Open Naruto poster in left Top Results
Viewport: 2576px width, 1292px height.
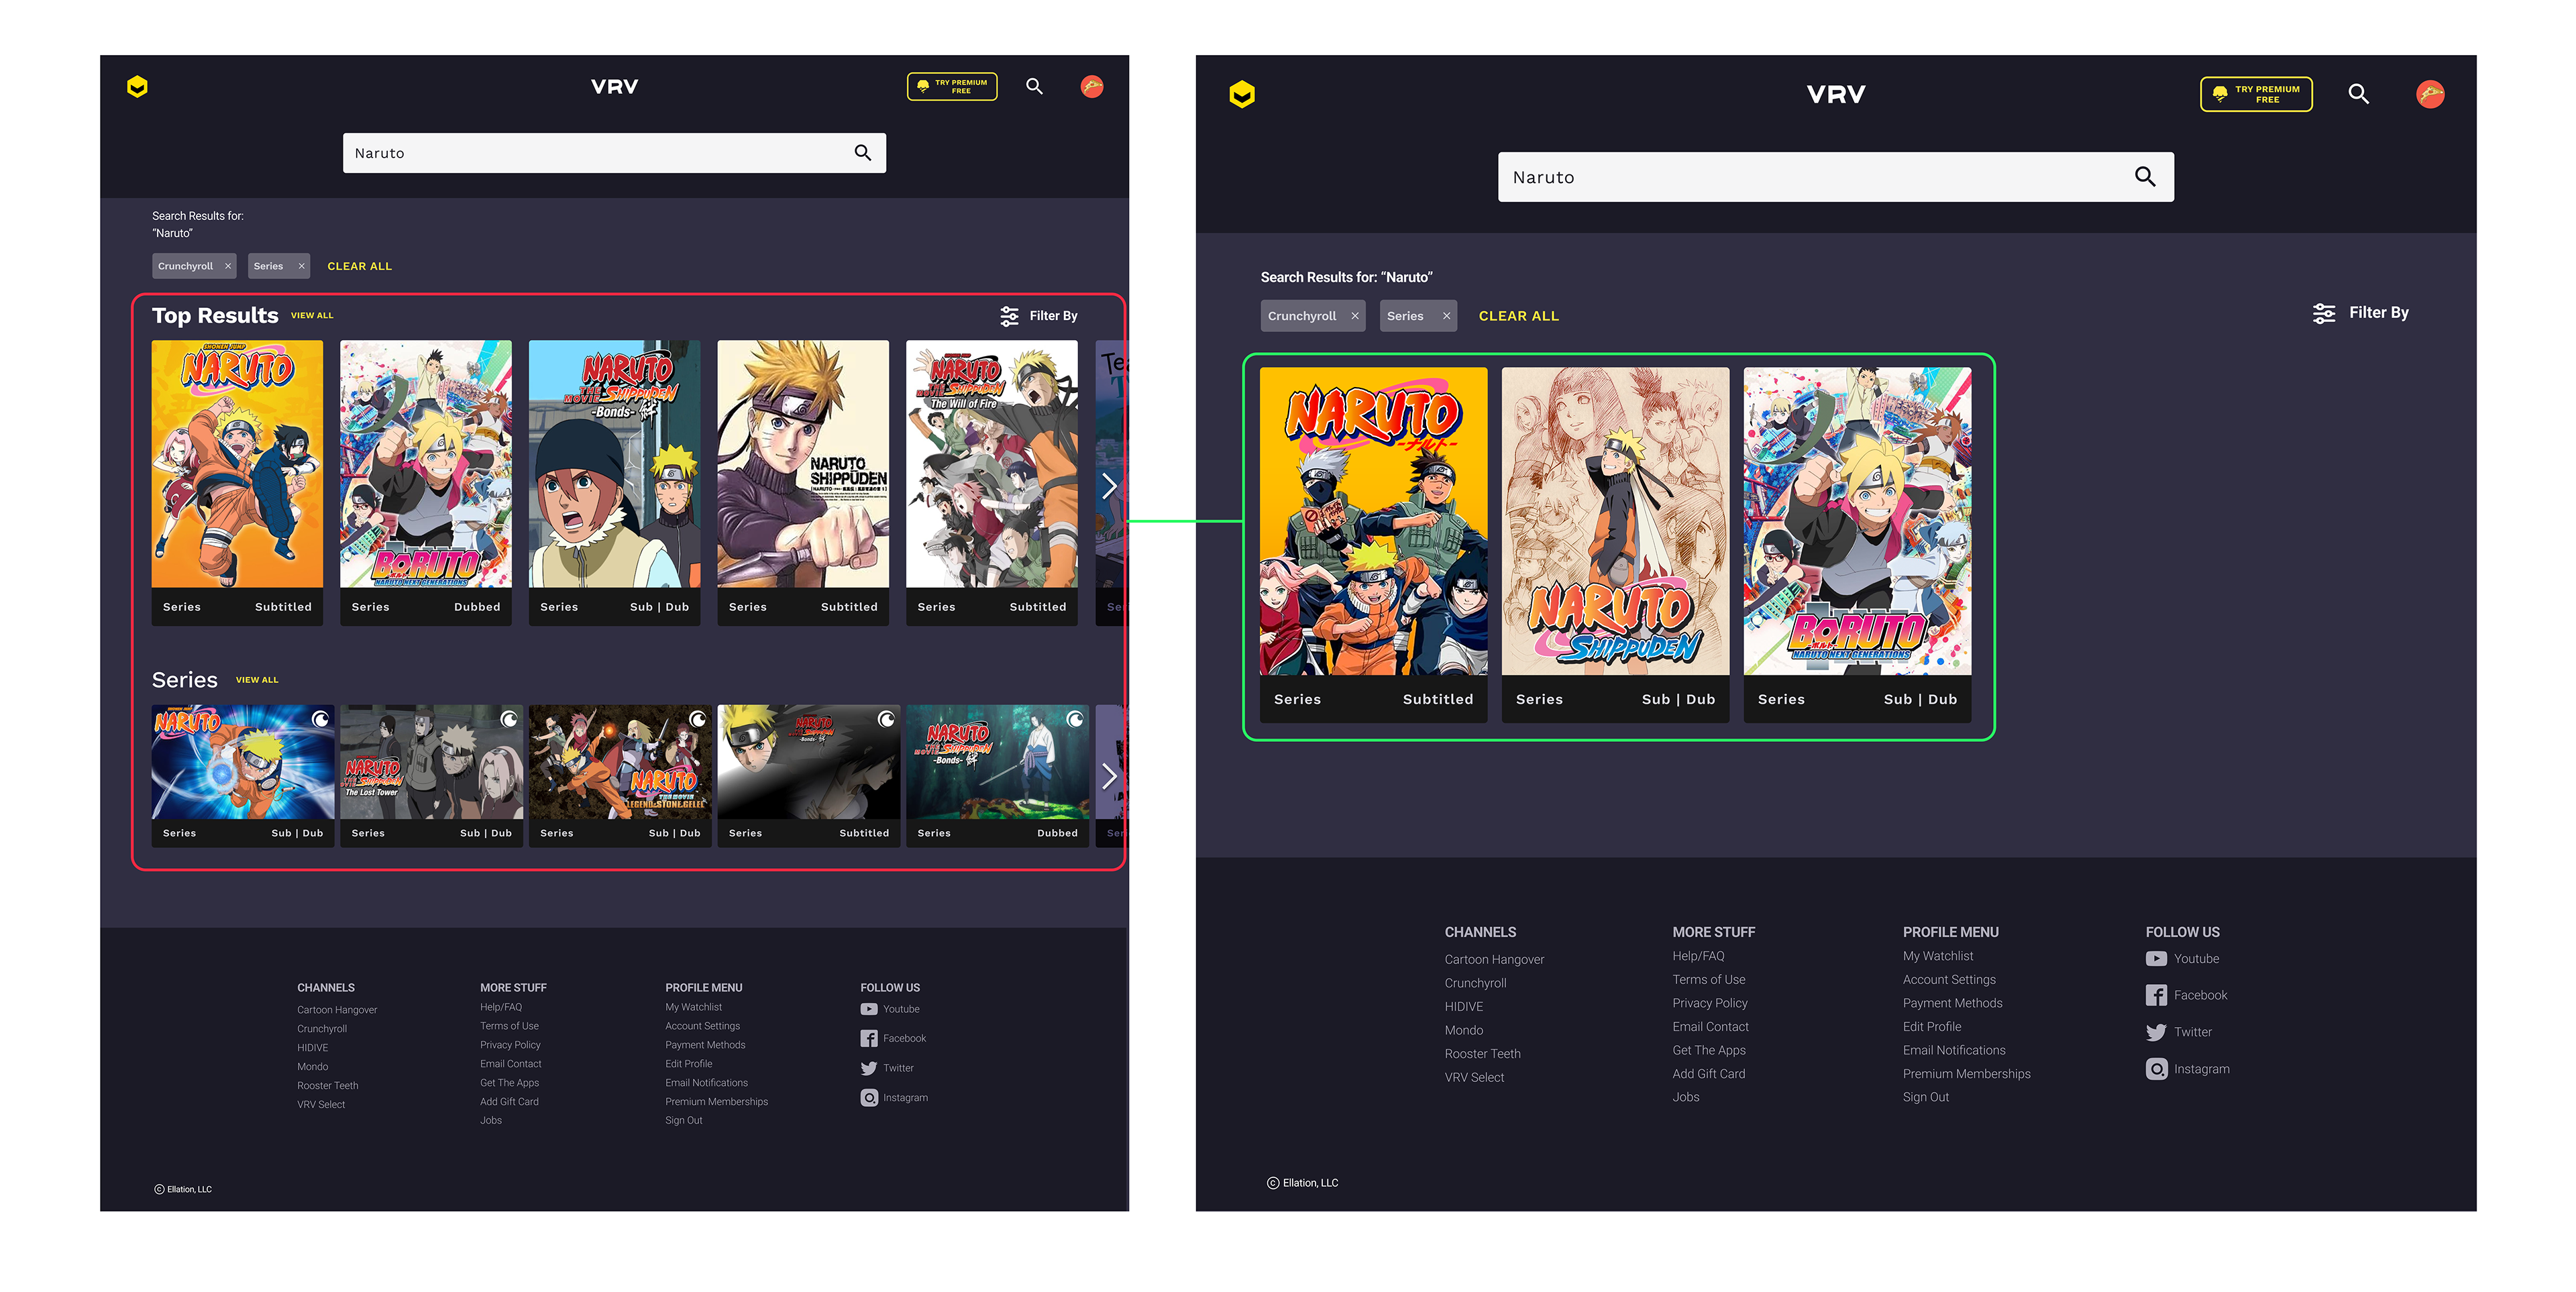click(x=237, y=483)
